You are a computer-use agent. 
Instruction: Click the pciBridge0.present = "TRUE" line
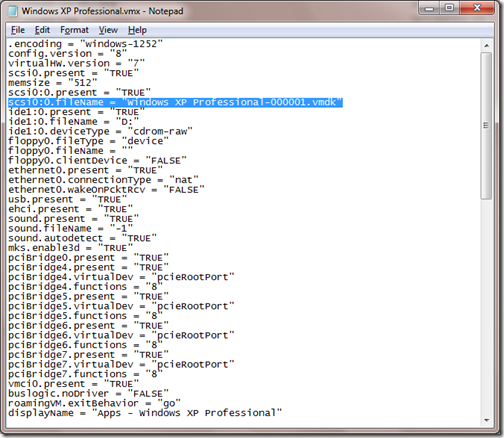point(88,258)
